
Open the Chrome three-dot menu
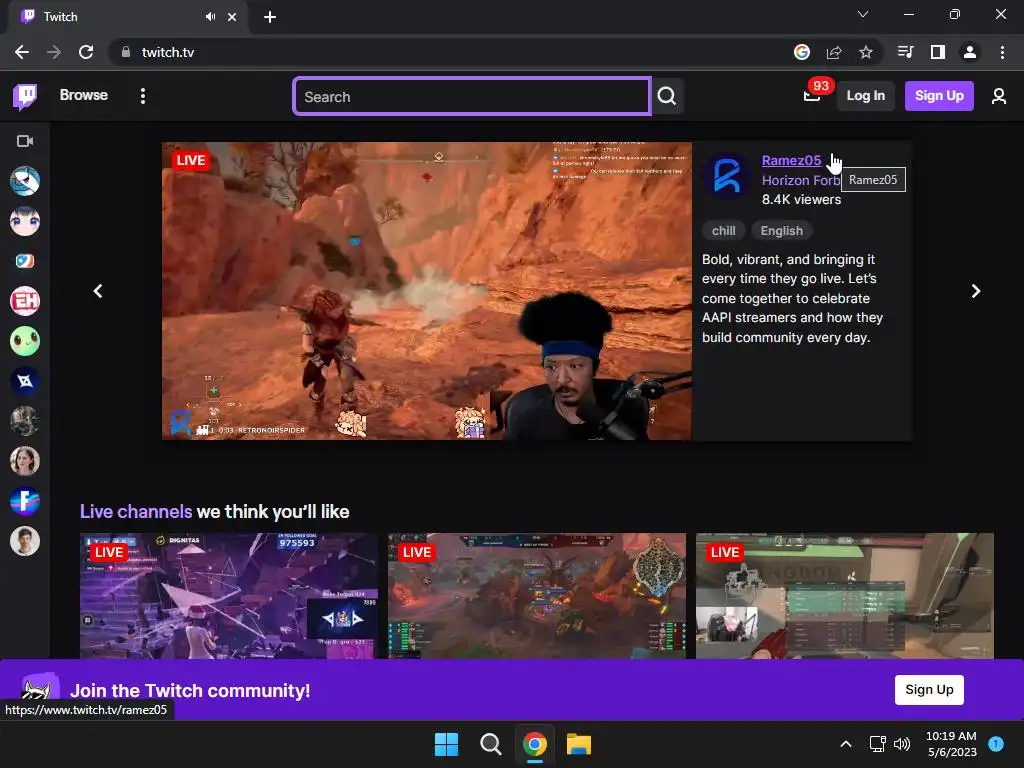pyautogui.click(x=1002, y=52)
